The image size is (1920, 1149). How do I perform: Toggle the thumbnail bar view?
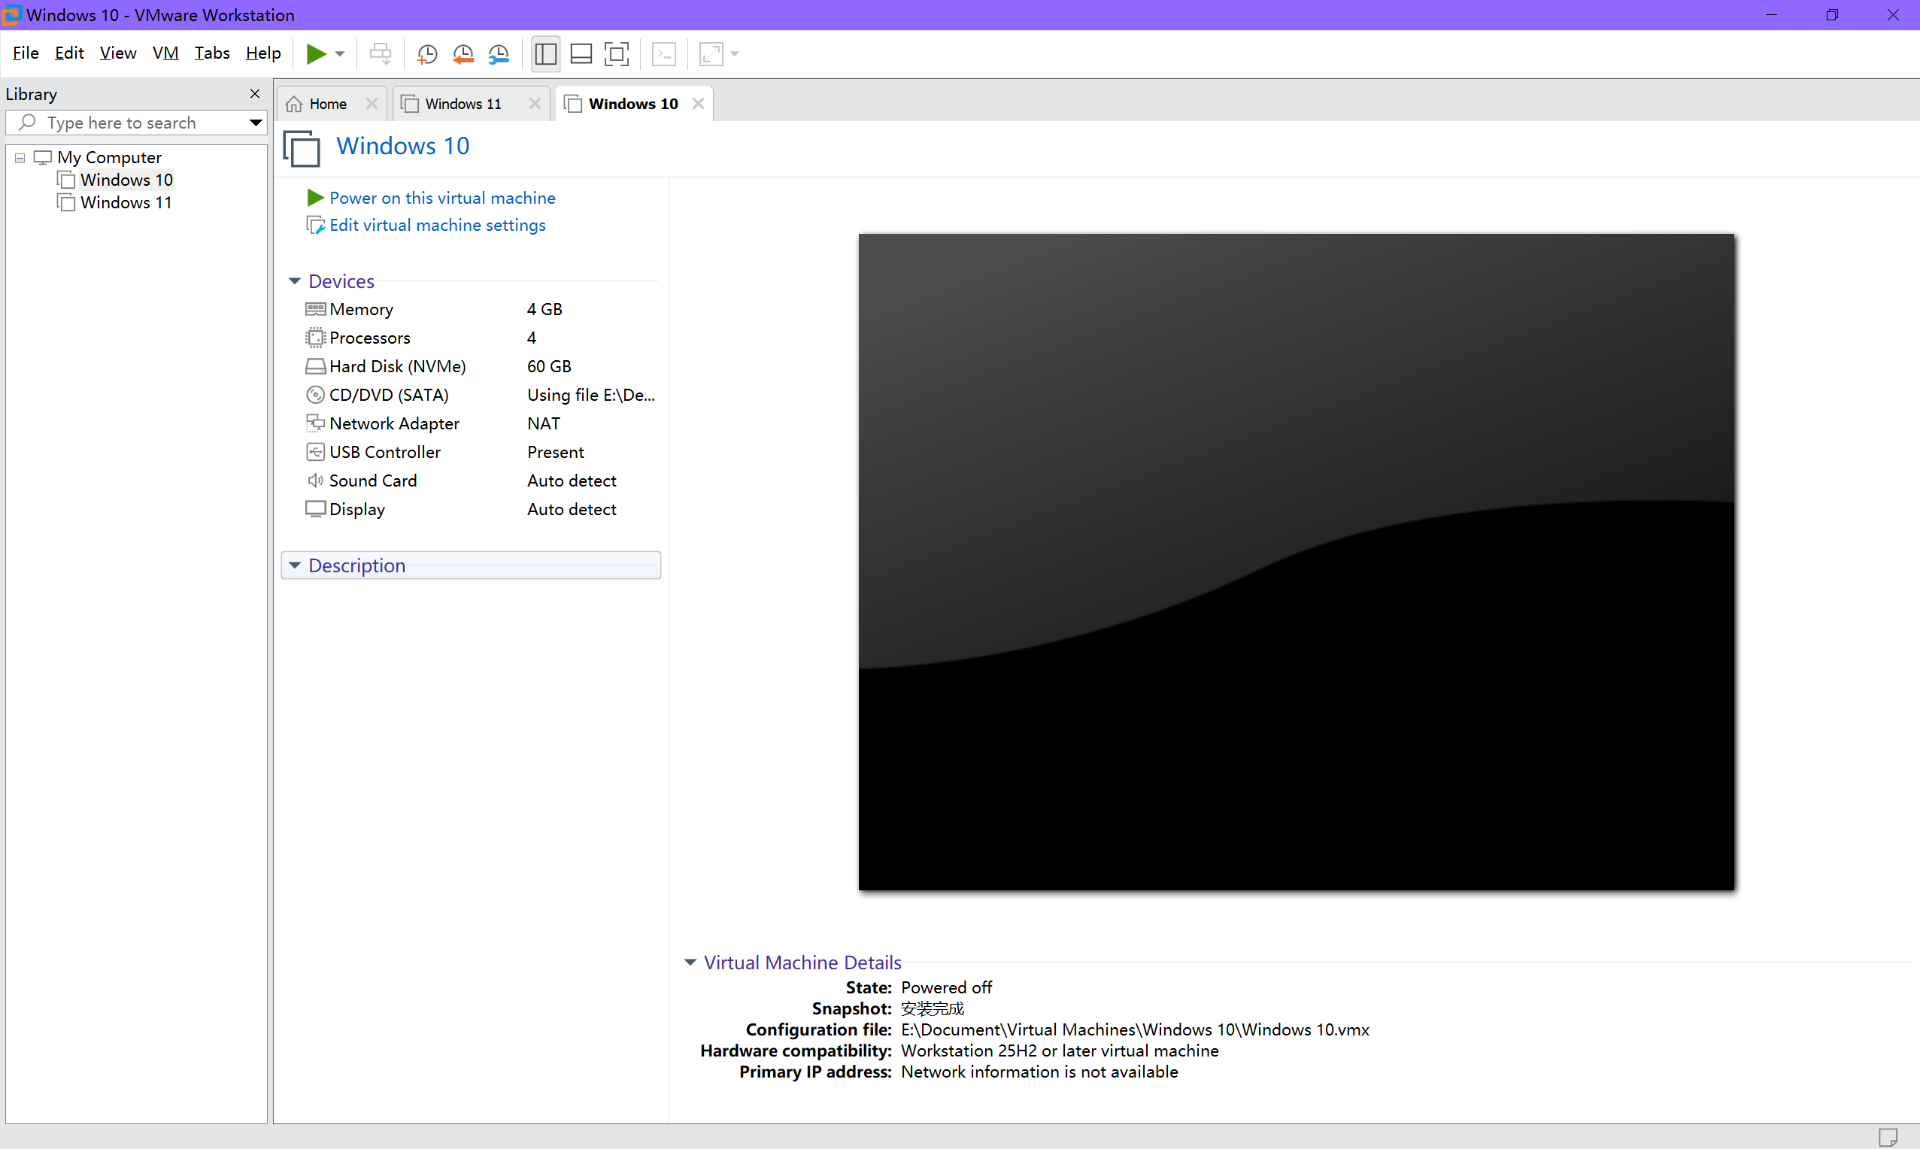(581, 54)
